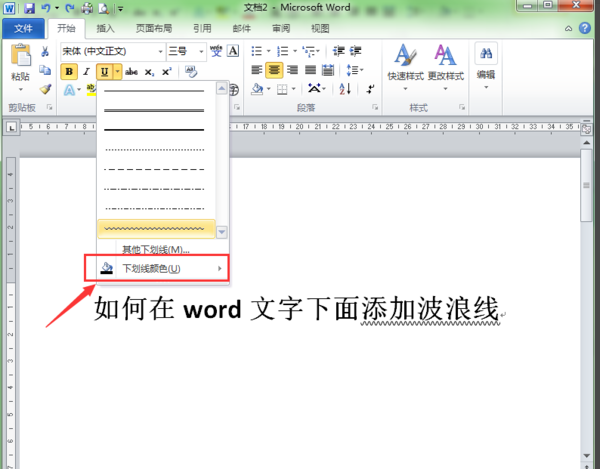Click the shading paint bucket icon
The image size is (600, 469).
pos(257,89)
